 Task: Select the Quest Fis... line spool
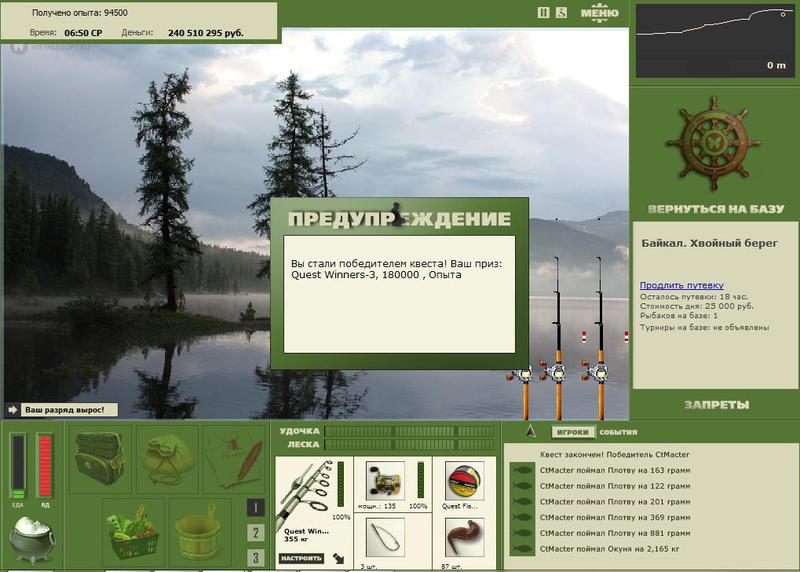tap(464, 482)
